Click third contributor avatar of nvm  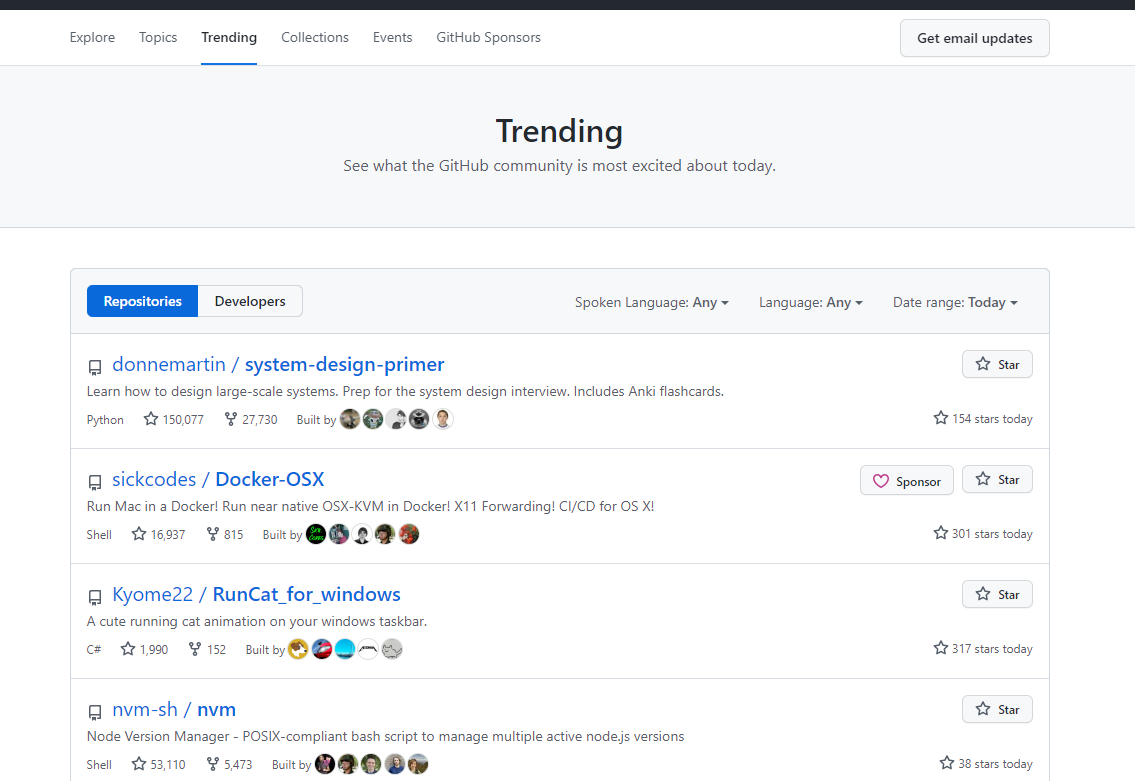point(371,764)
